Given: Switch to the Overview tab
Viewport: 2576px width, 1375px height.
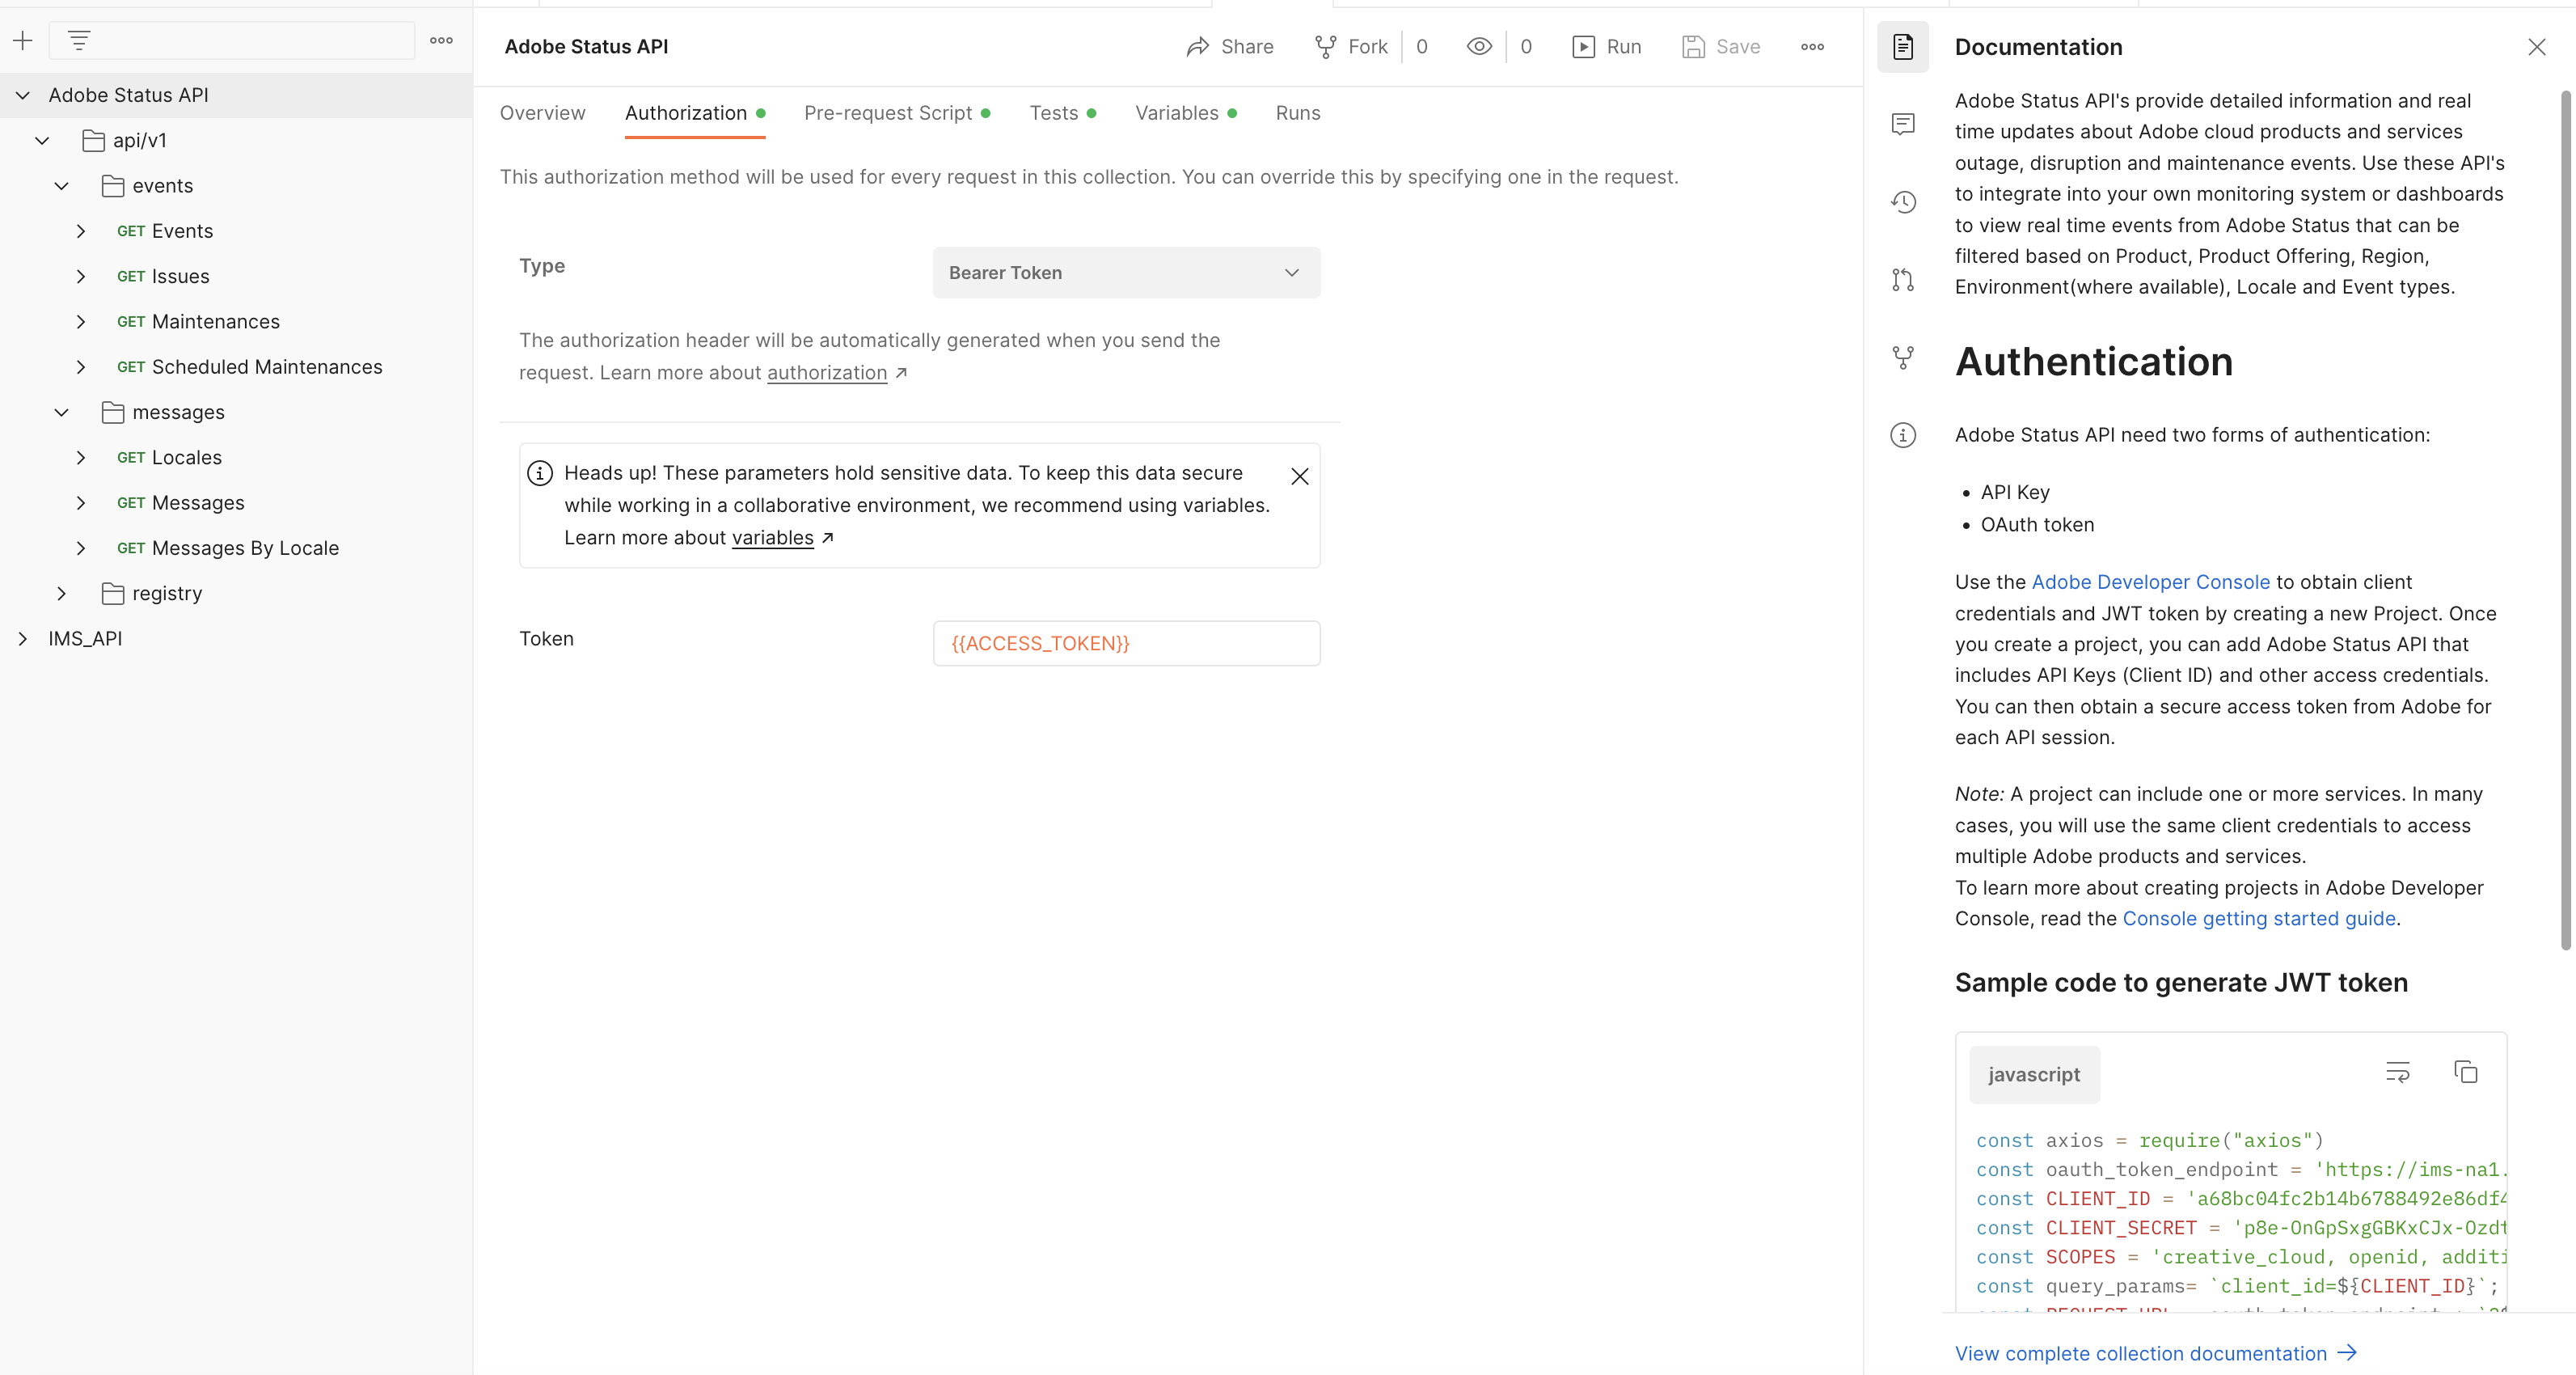Looking at the screenshot, I should coord(542,113).
